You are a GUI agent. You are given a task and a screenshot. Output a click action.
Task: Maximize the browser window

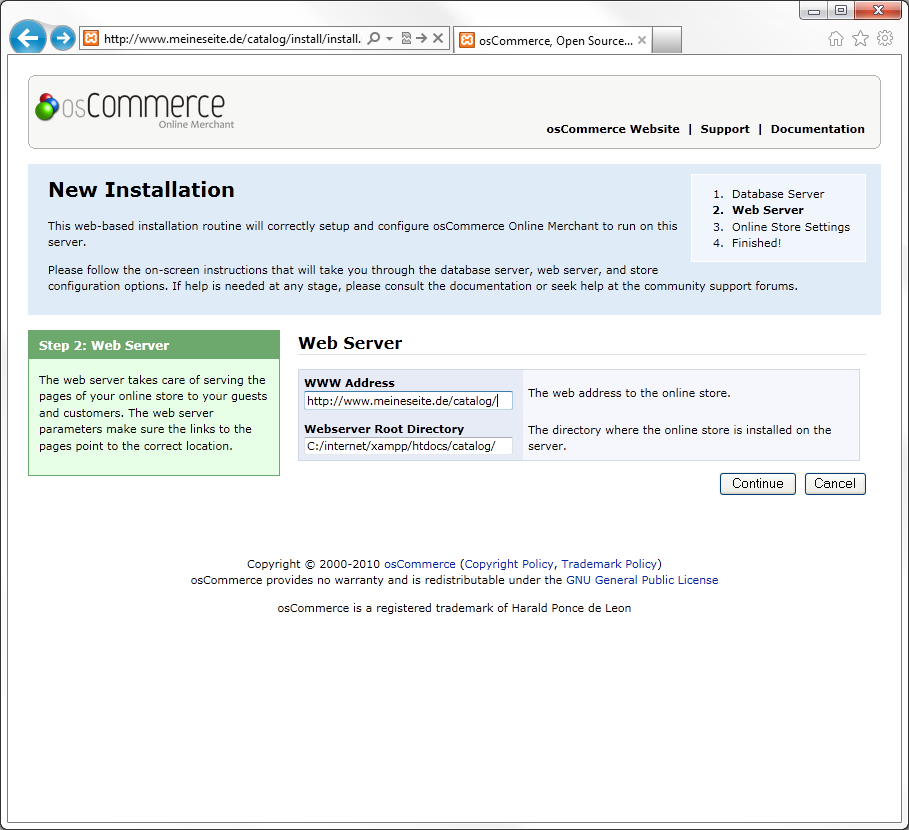[x=841, y=10]
